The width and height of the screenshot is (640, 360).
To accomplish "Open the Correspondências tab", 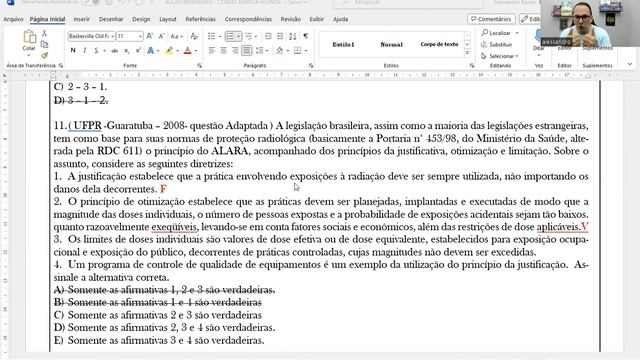I will (248, 19).
